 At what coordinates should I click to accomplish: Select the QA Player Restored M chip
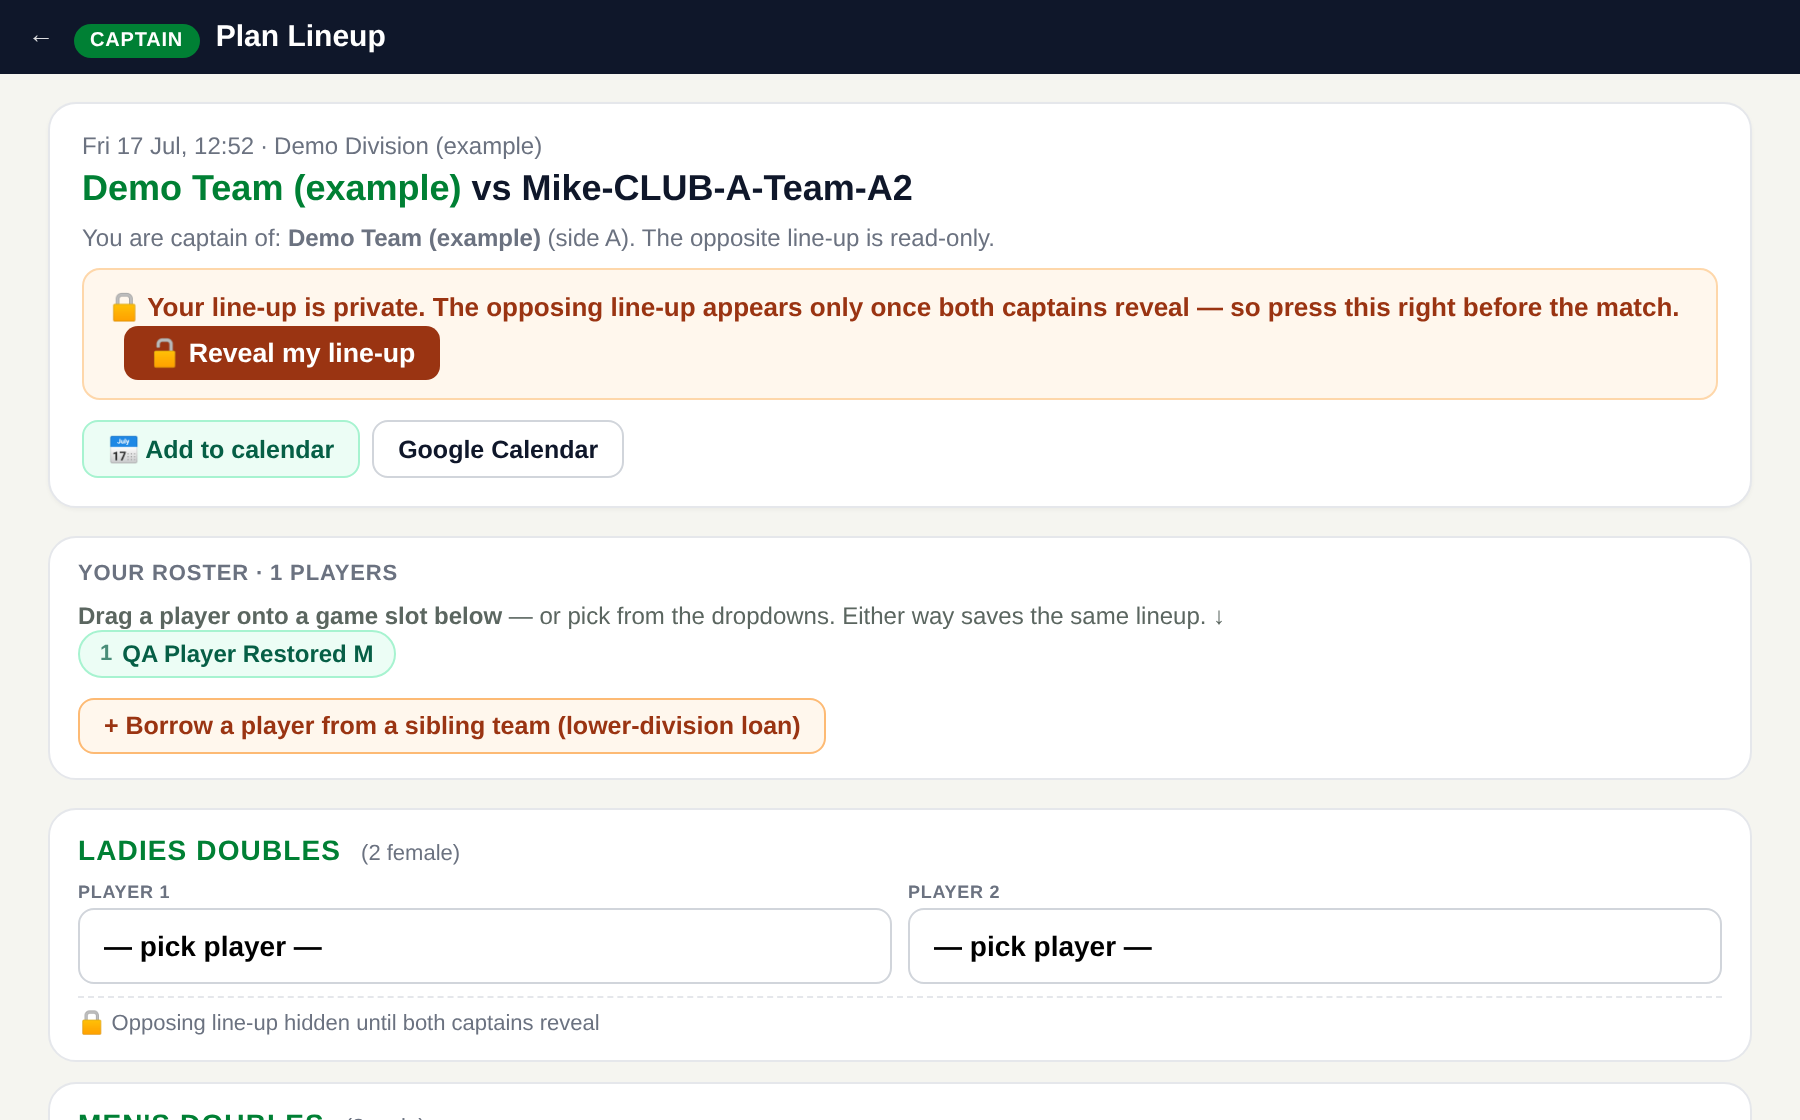[237, 654]
